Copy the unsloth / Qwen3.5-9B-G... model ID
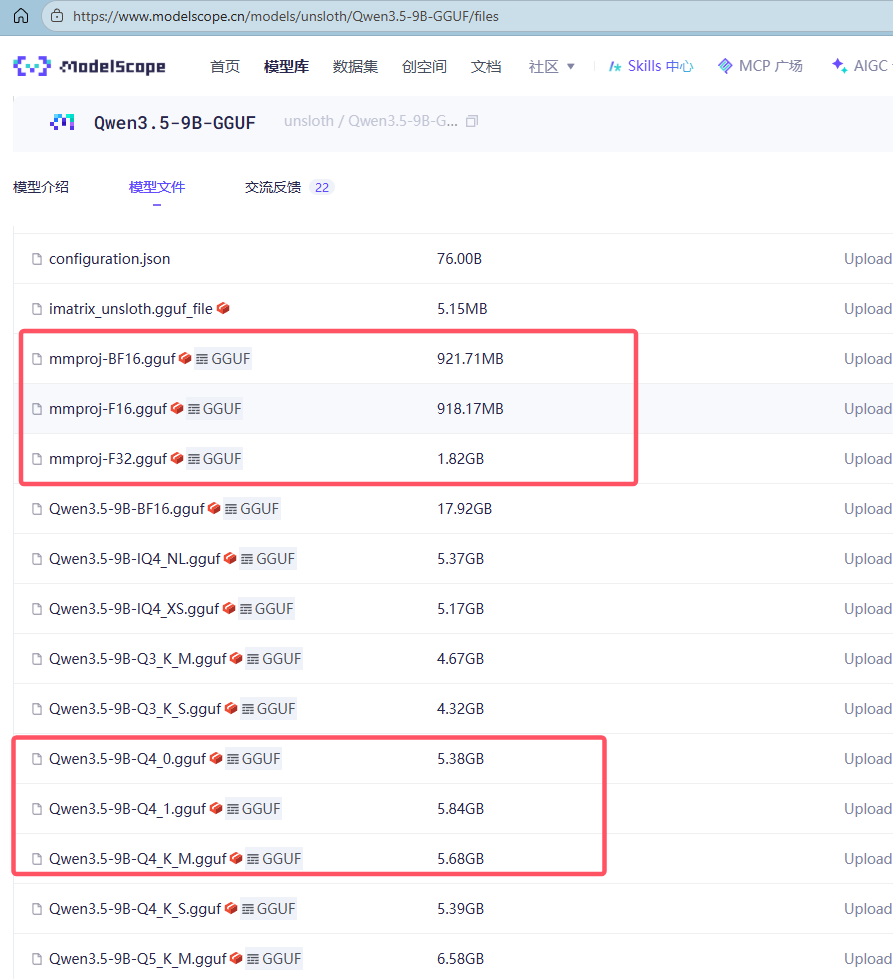 pyautogui.click(x=472, y=121)
